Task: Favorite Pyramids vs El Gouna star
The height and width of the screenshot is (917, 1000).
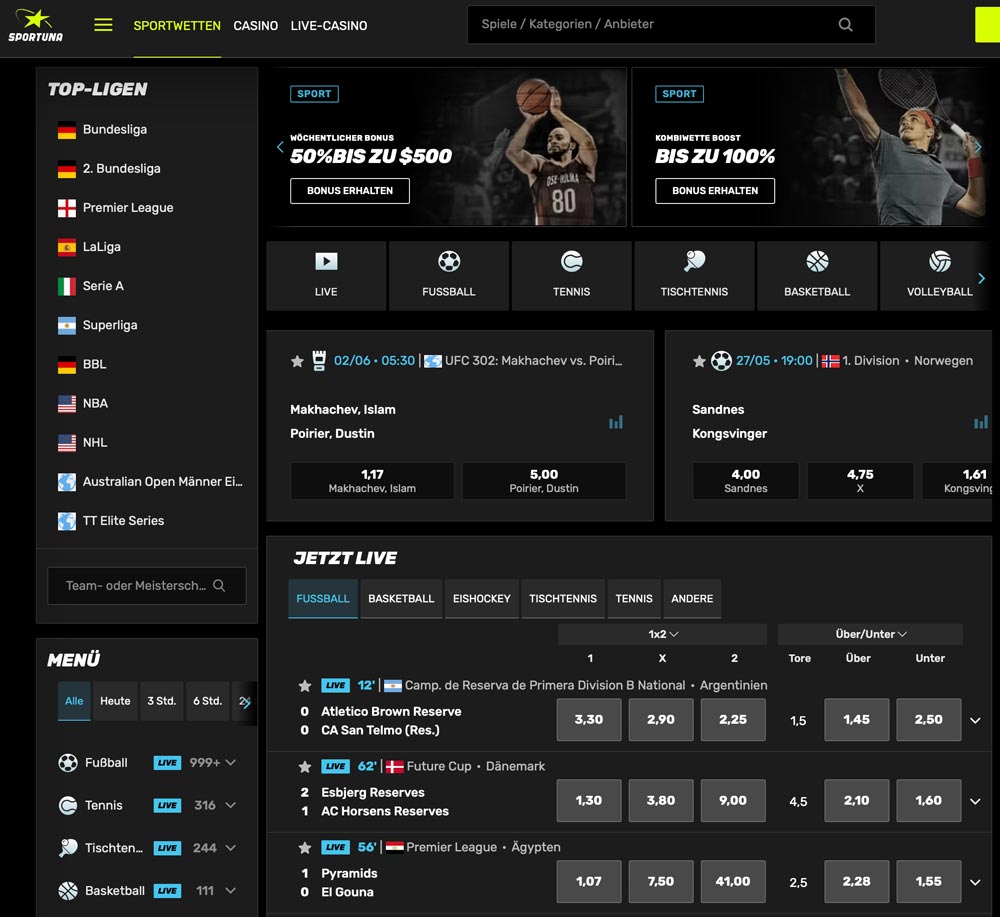Action: (305, 848)
